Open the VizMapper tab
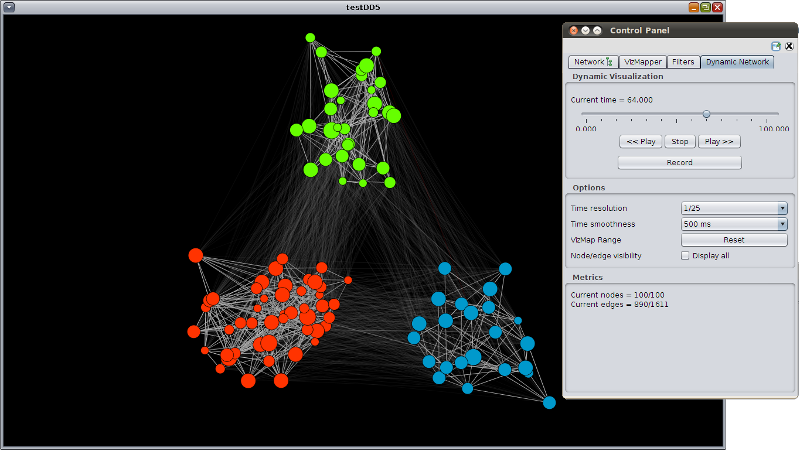Image resolution: width=800 pixels, height=451 pixels. pos(643,62)
